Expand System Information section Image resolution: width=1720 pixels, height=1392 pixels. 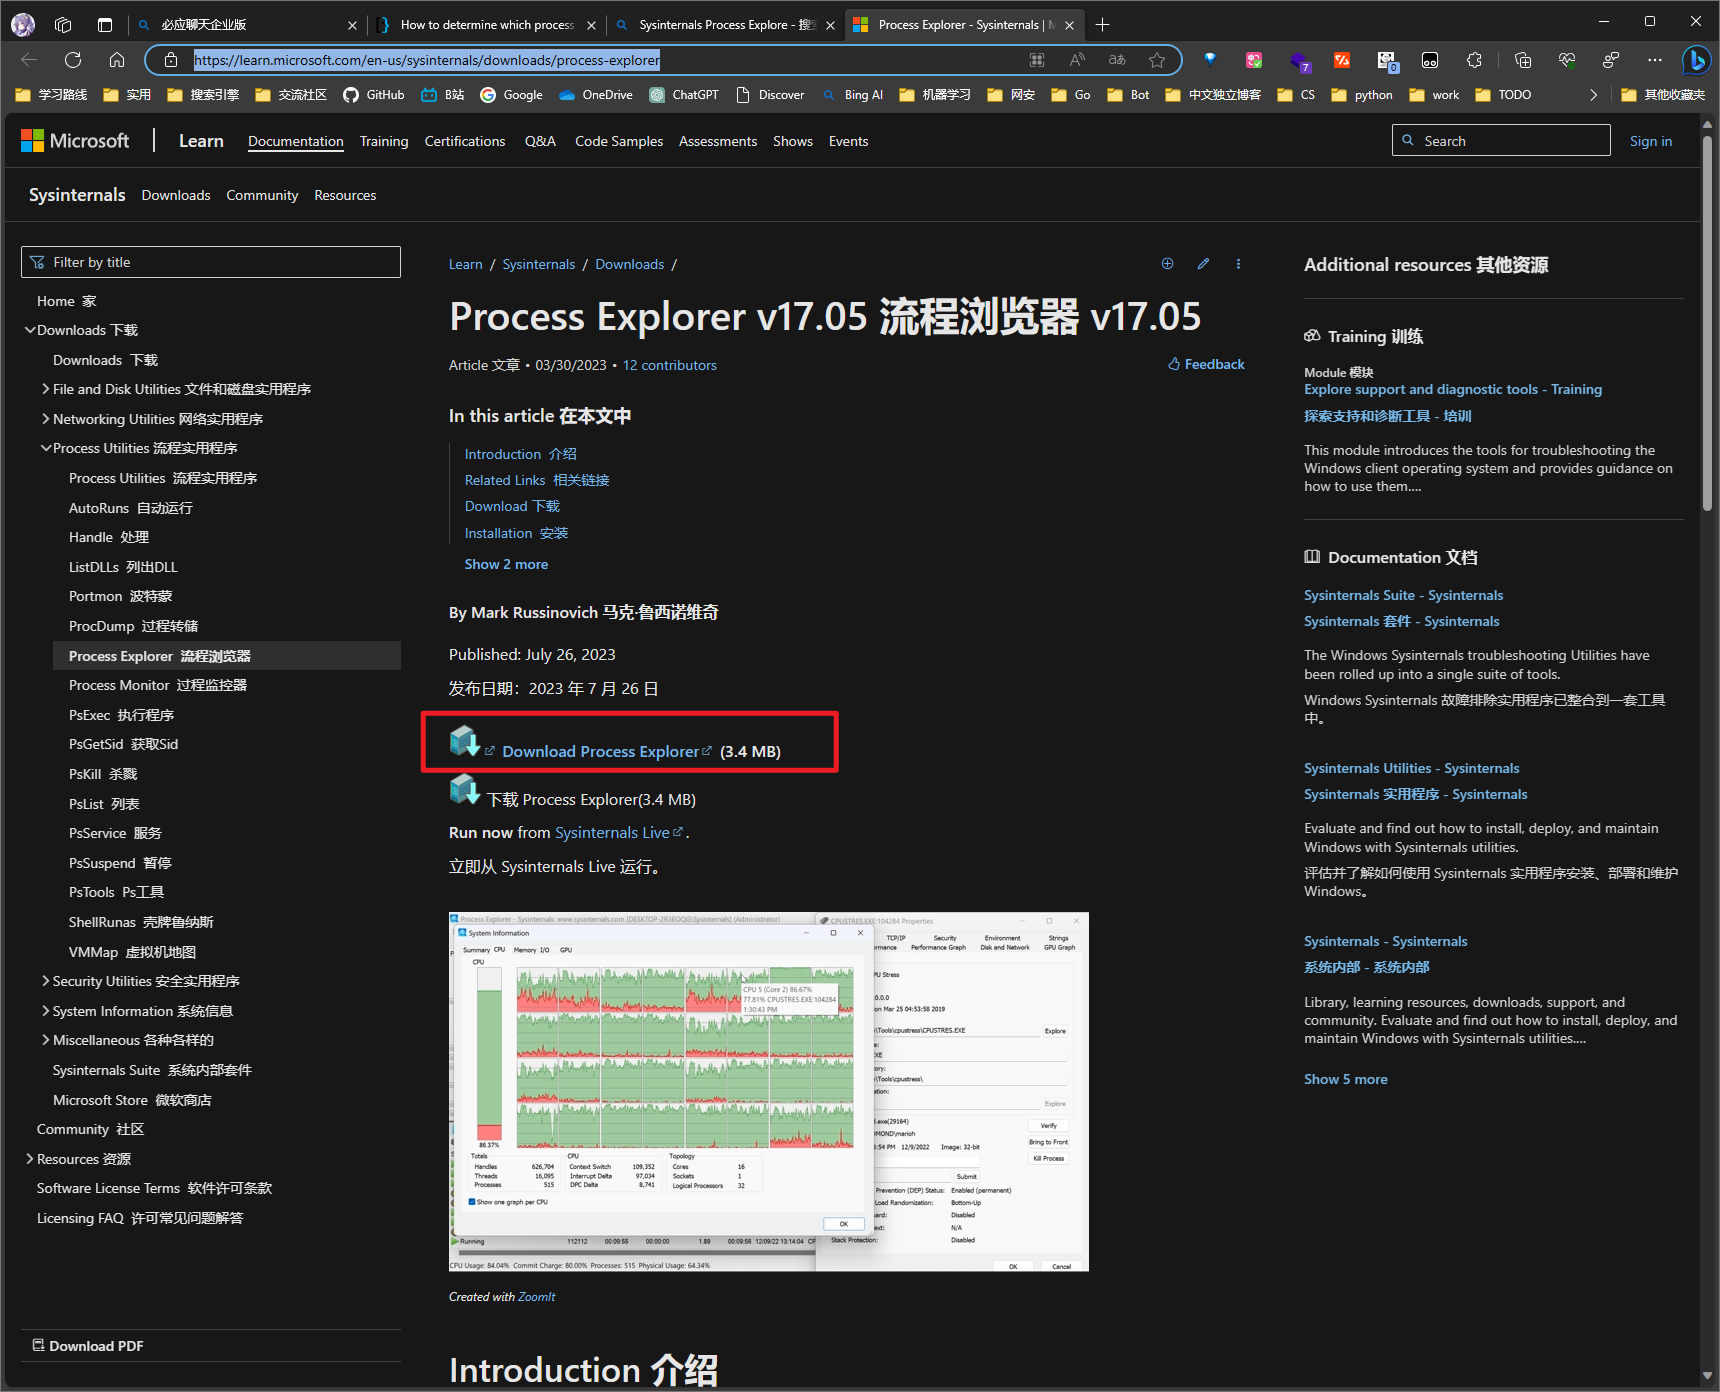(46, 1011)
